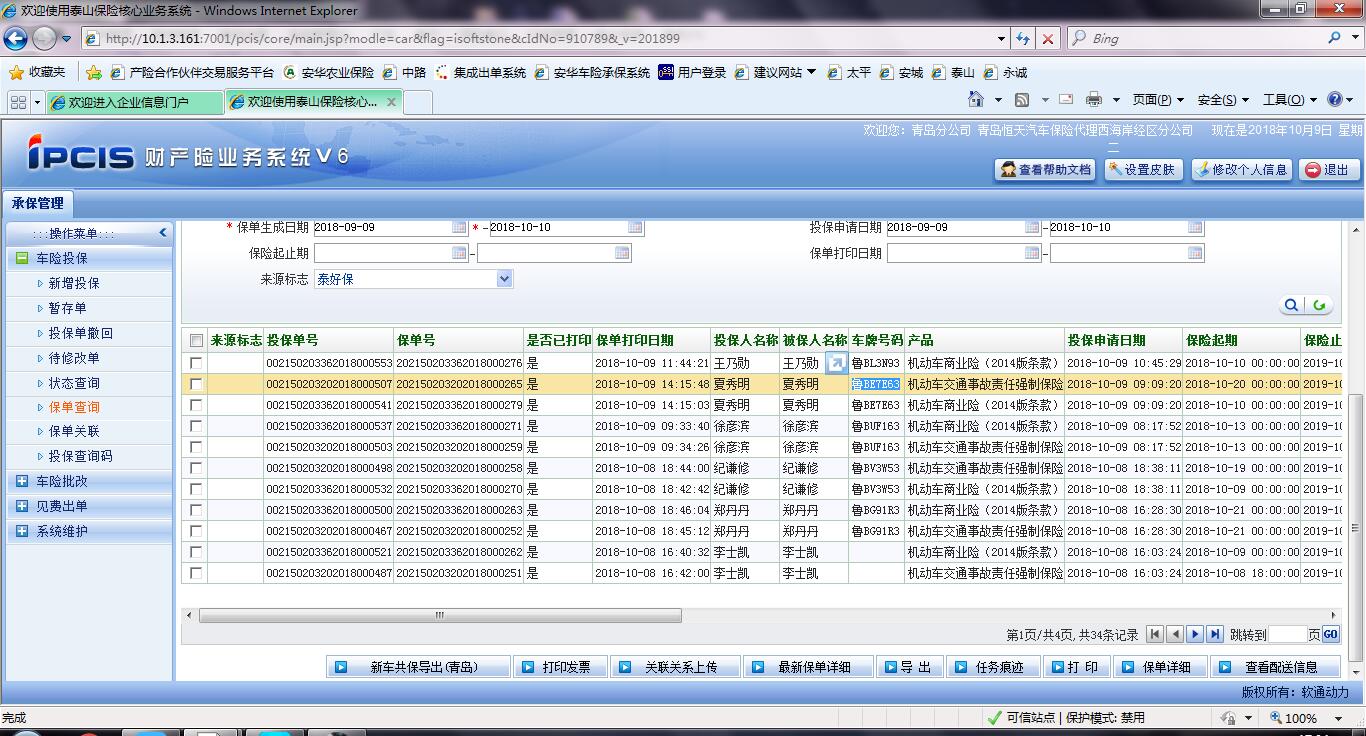The image size is (1366, 736).
Task: Click the 打印发票 button
Action: (560, 667)
